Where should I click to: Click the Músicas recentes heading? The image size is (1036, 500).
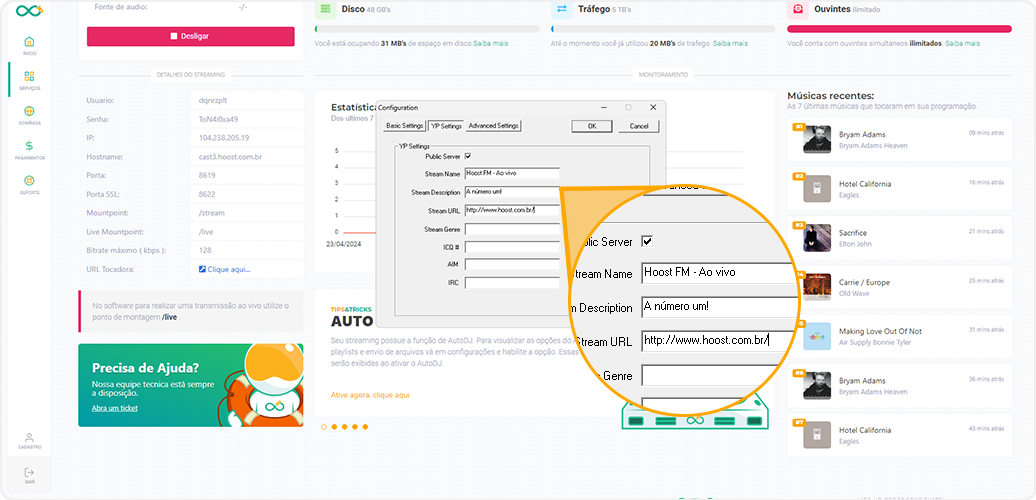831,96
